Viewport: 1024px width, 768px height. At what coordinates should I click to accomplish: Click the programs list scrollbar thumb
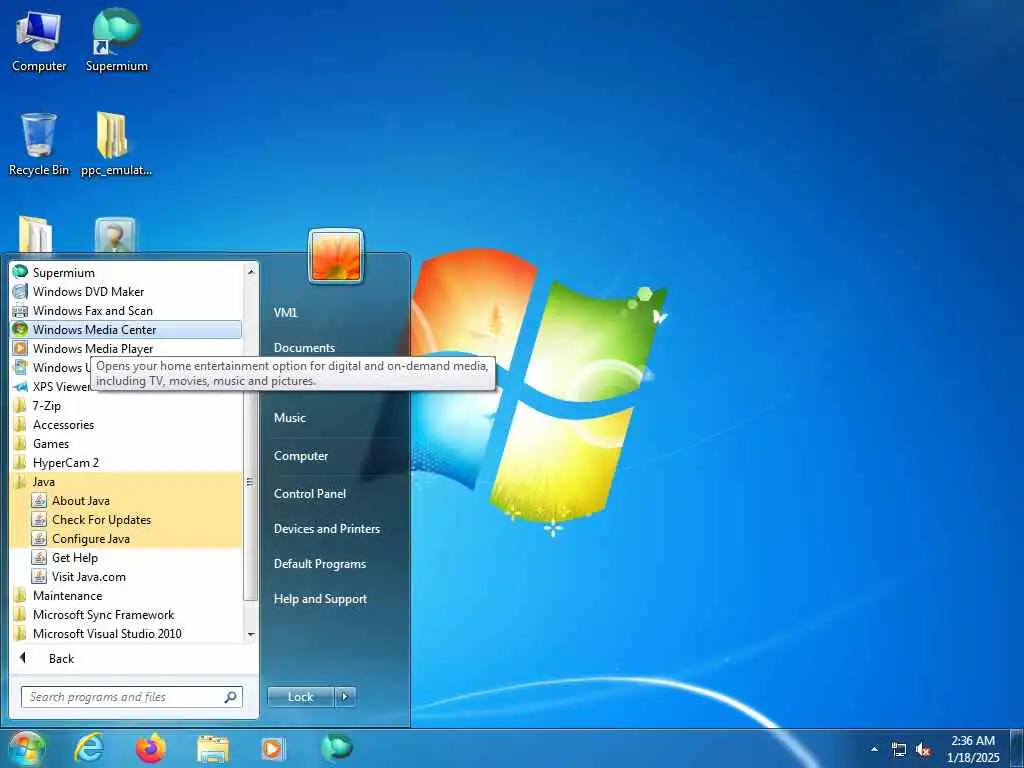(x=249, y=481)
